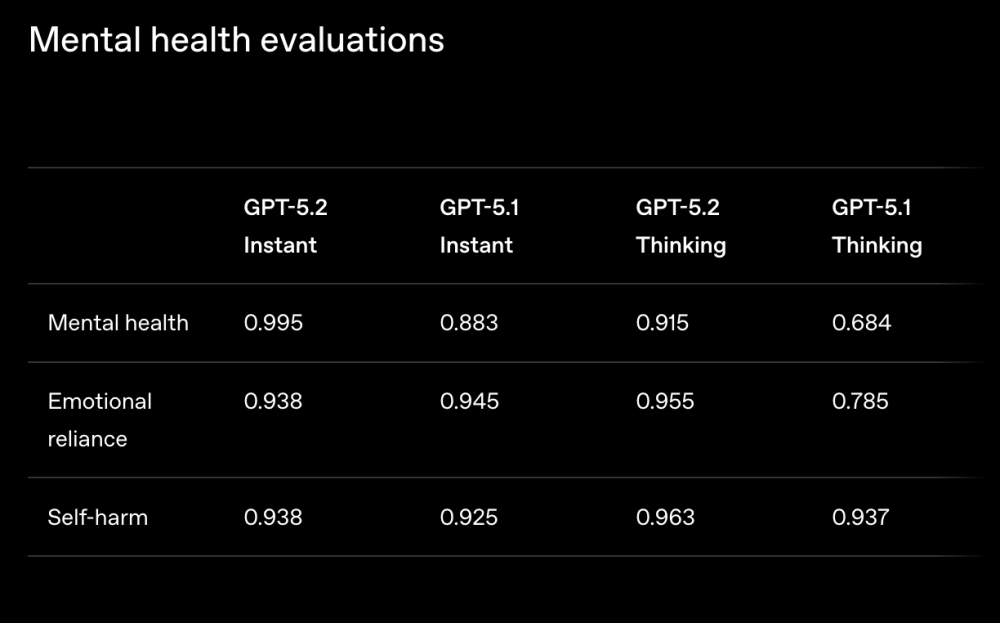
Task: Select the 0.925 score cell
Action: tap(469, 517)
